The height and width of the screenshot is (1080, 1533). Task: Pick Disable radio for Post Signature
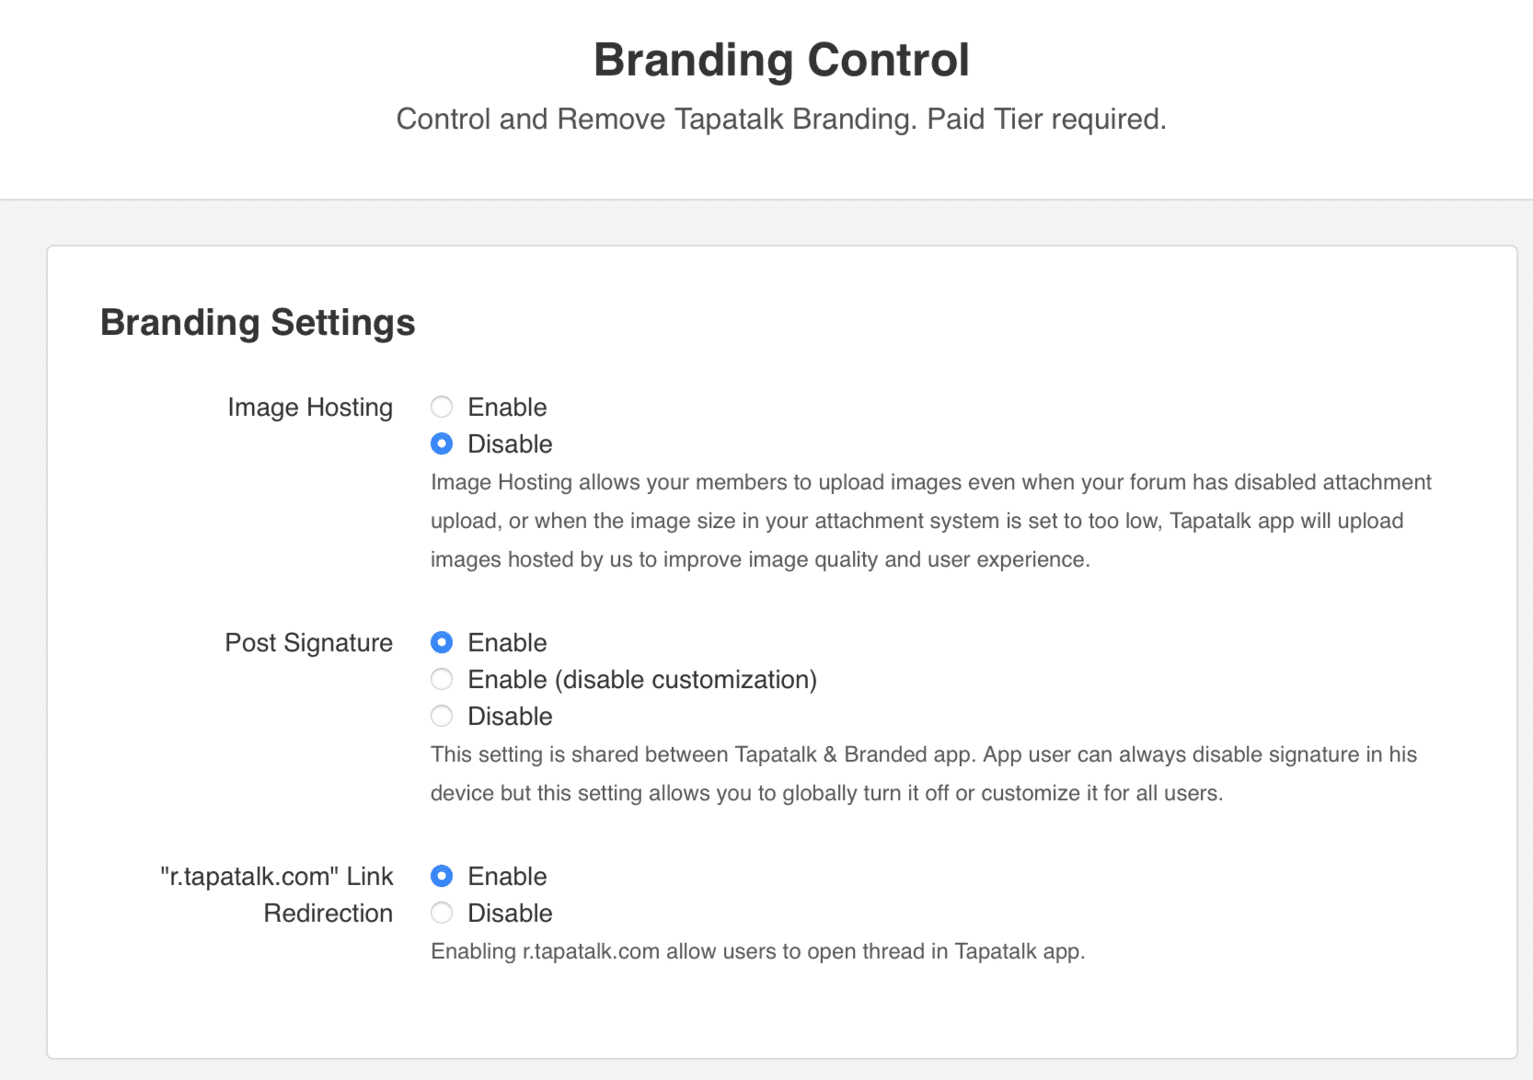441,717
